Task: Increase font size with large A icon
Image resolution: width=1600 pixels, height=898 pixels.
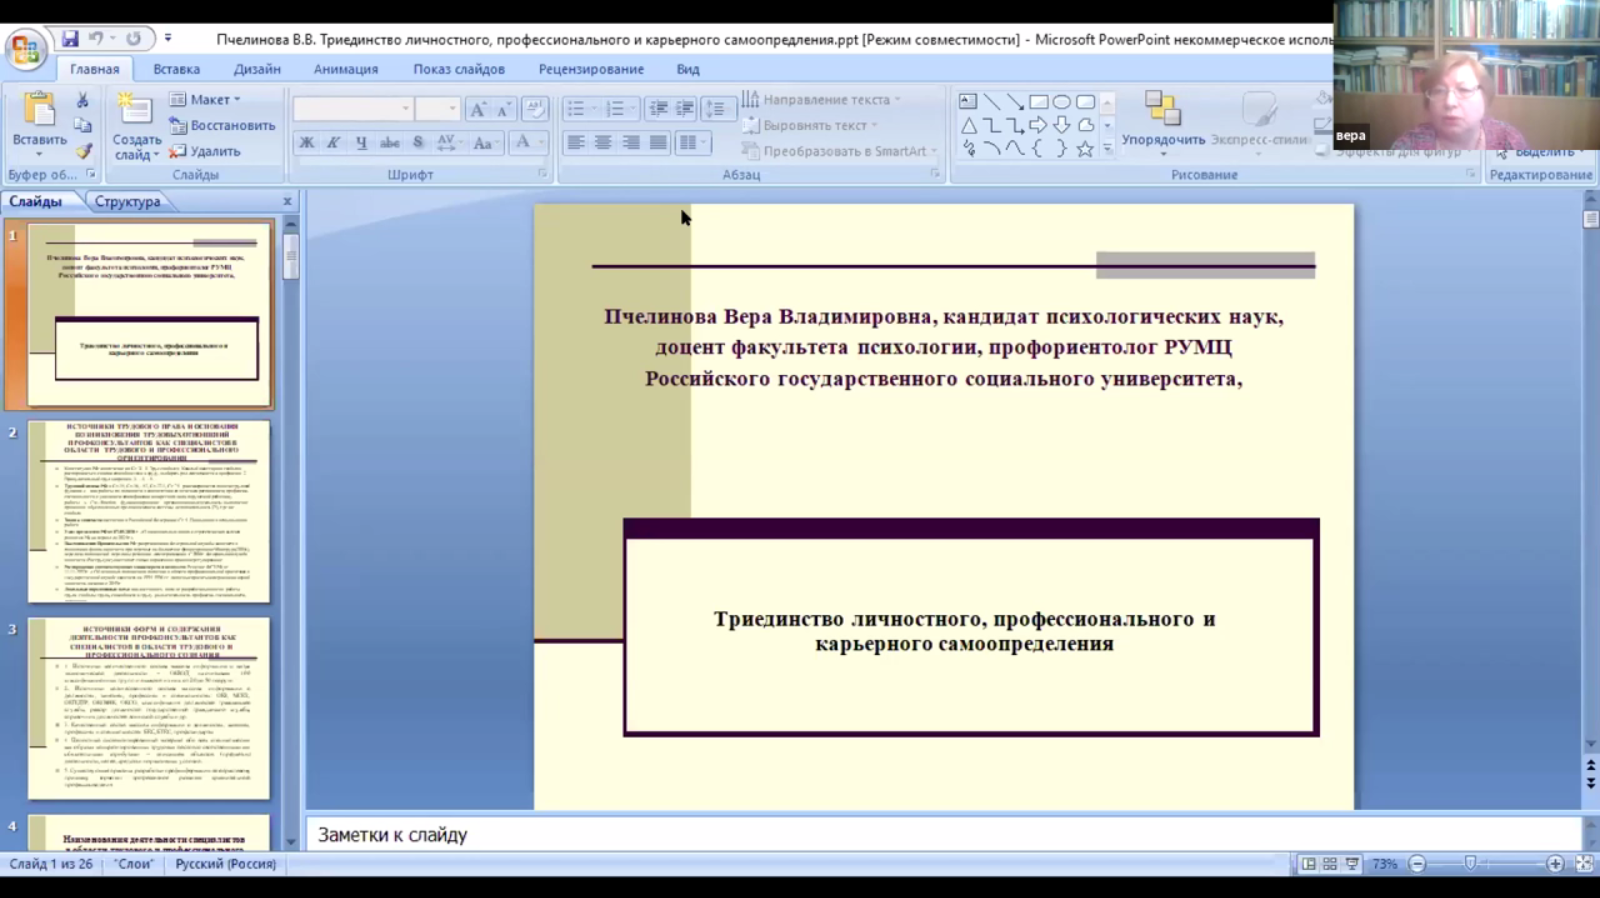Action: point(477,109)
